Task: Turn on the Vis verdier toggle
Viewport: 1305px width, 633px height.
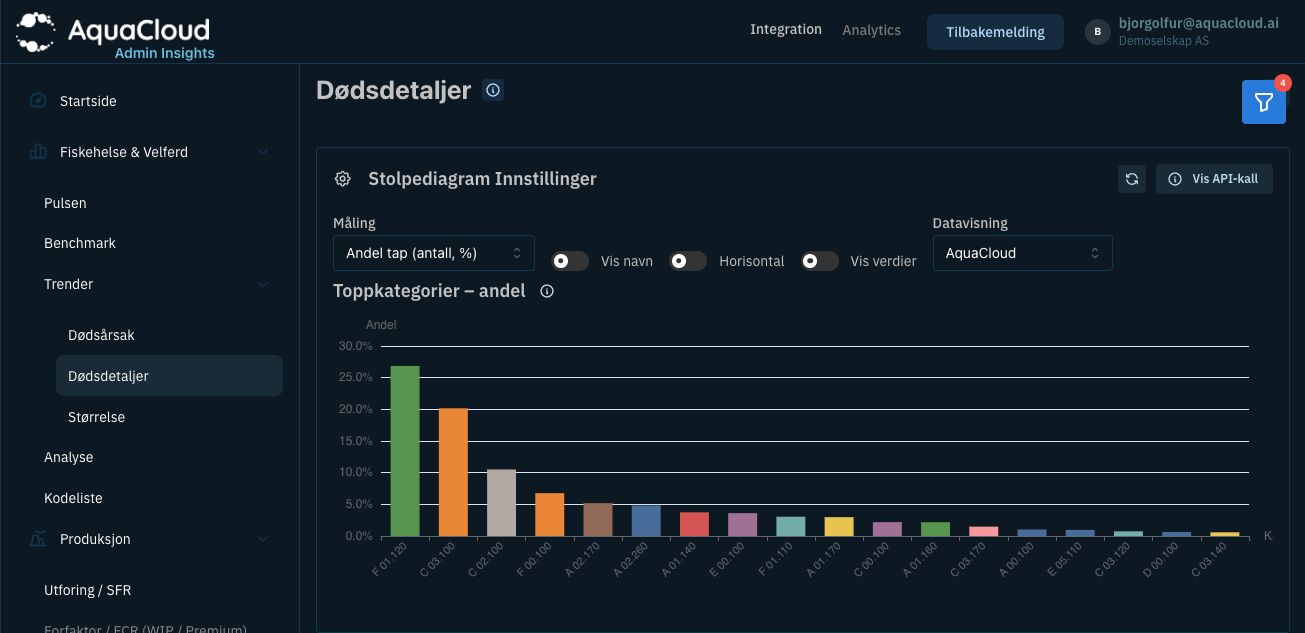Action: pyautogui.click(x=820, y=261)
